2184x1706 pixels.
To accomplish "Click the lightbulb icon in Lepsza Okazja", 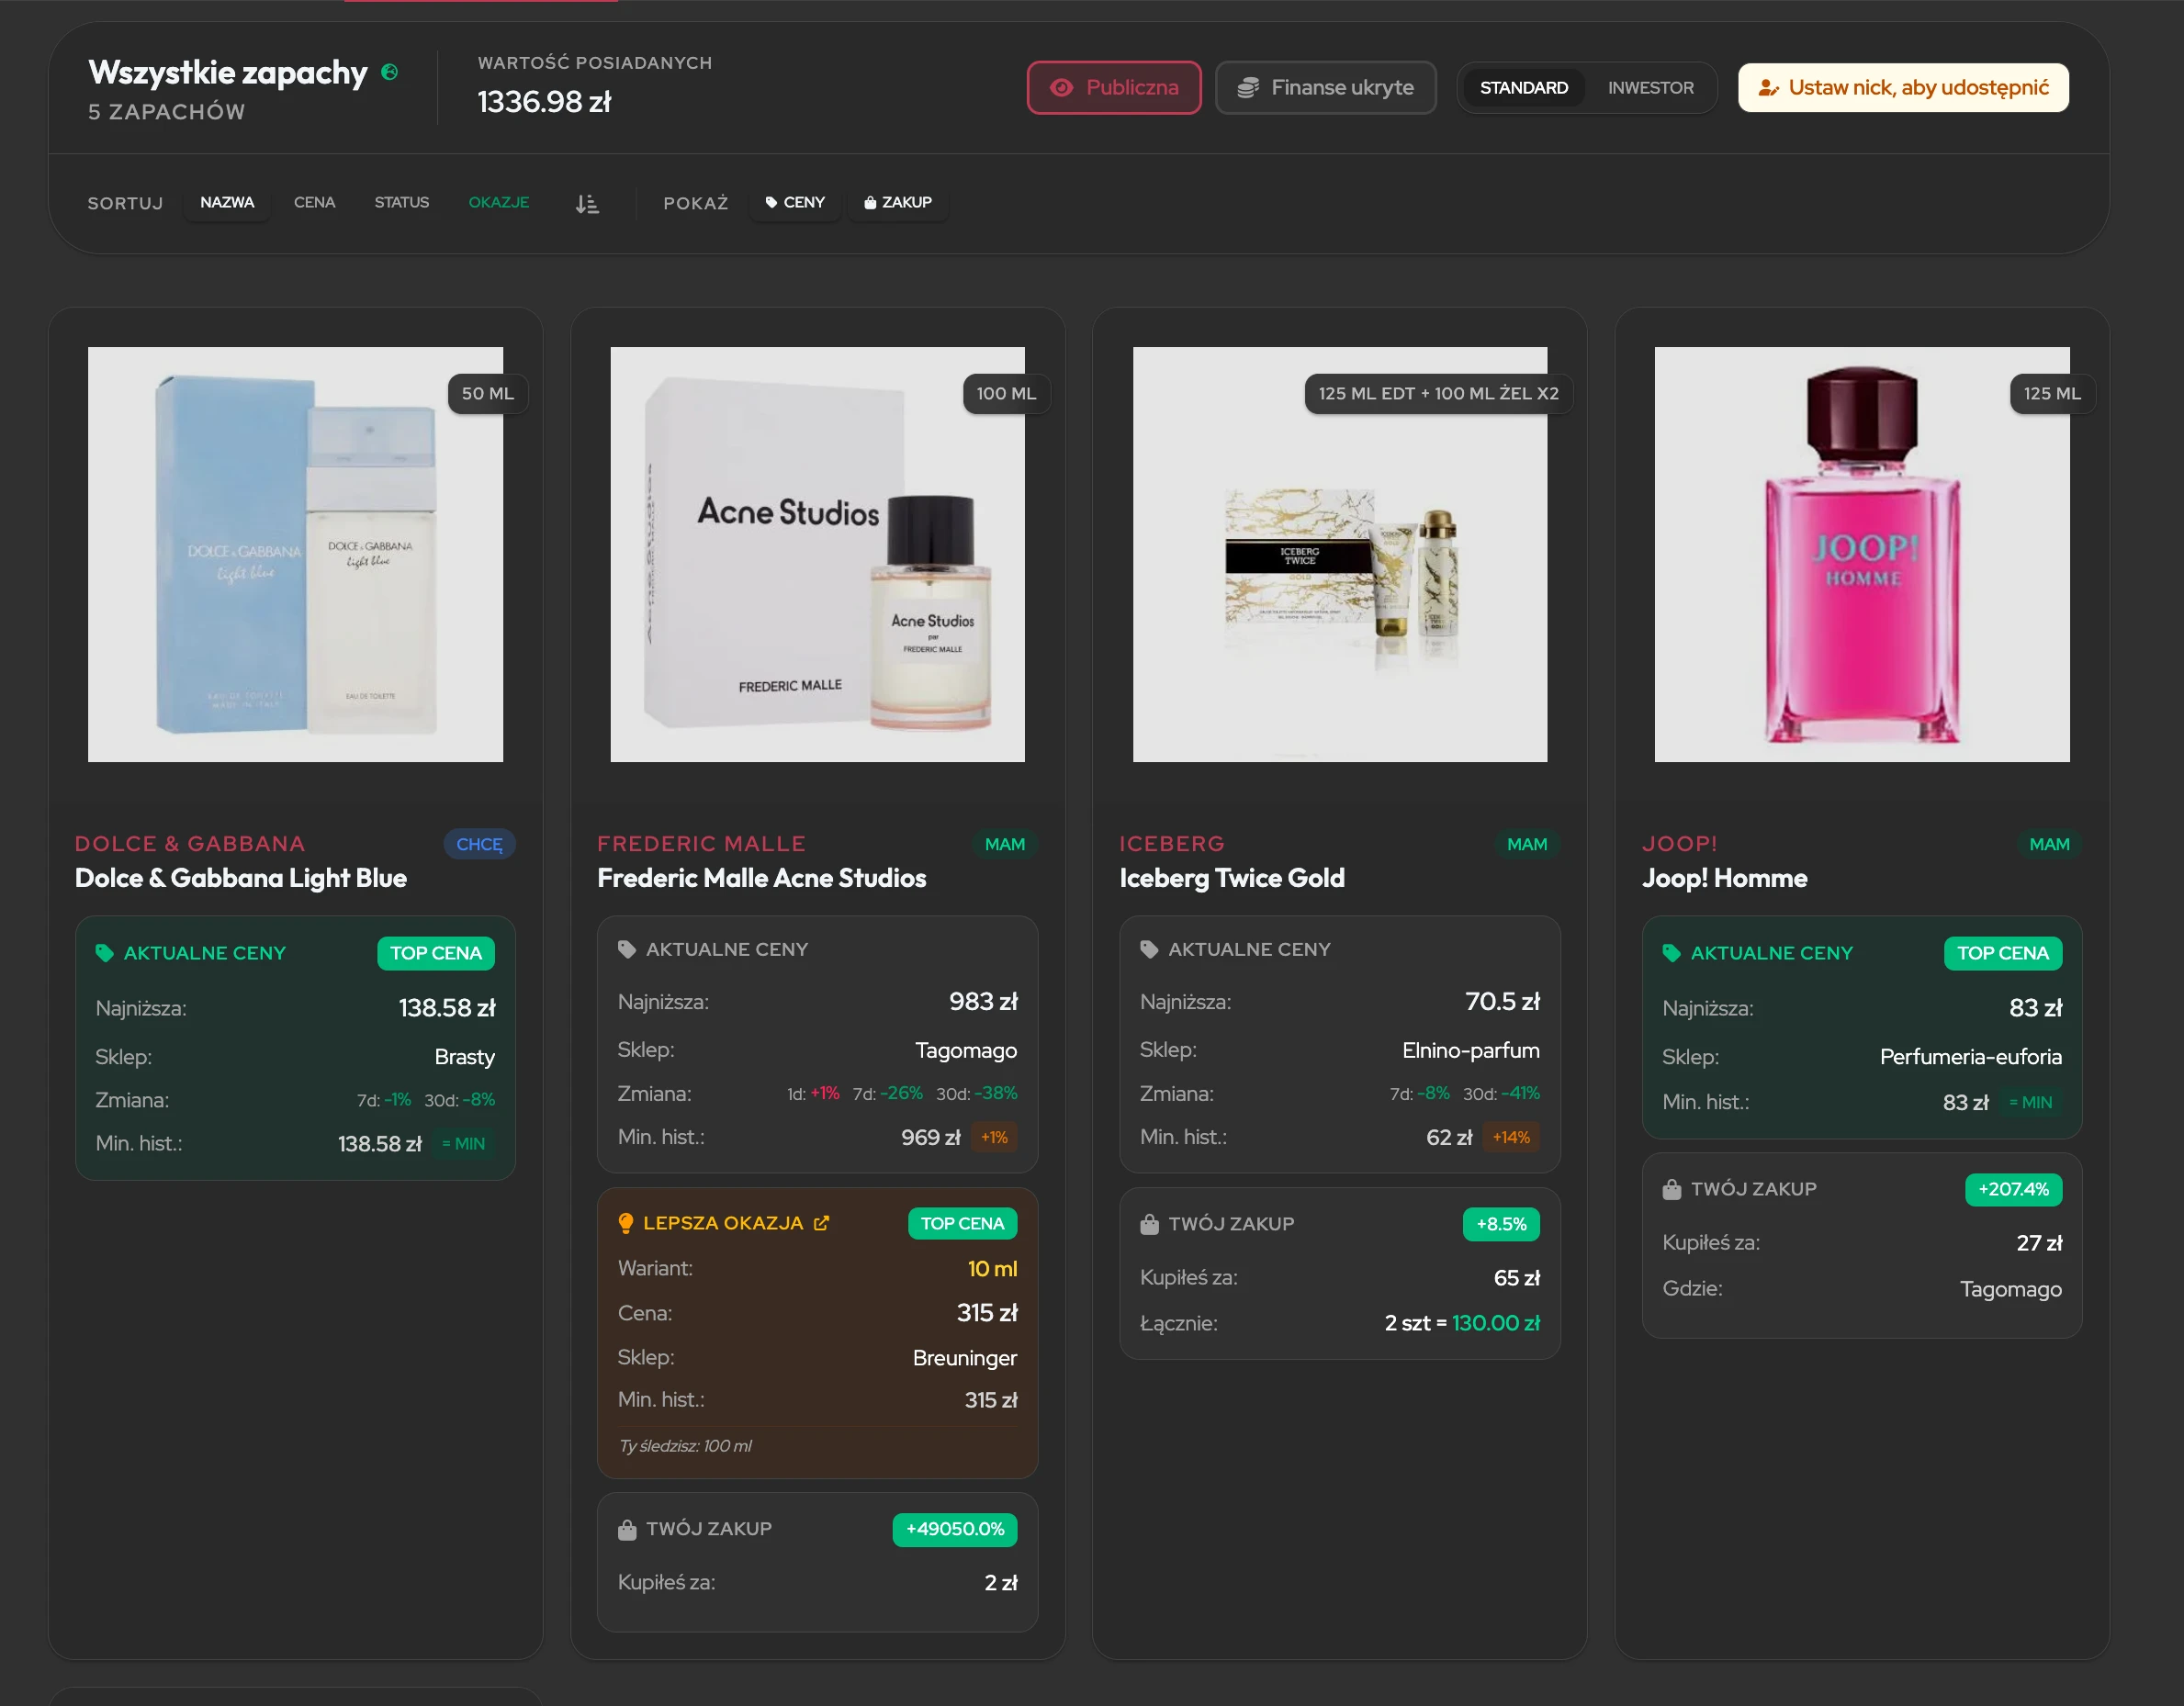I will [626, 1223].
